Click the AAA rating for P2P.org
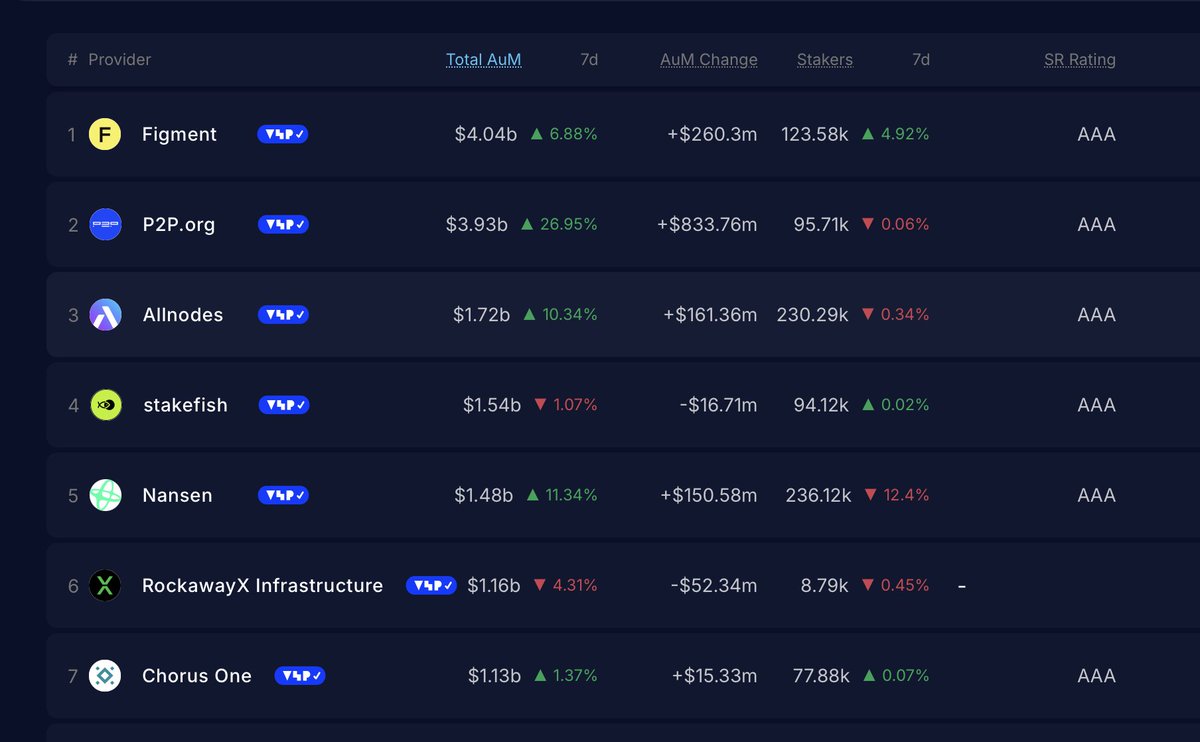Viewport: 1200px width, 742px height. (x=1096, y=224)
